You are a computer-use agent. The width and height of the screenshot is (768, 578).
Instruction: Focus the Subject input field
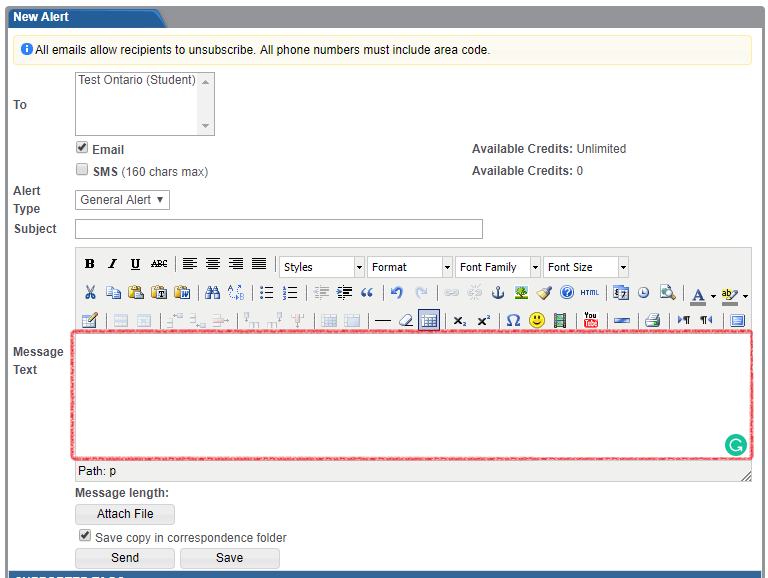coord(279,229)
